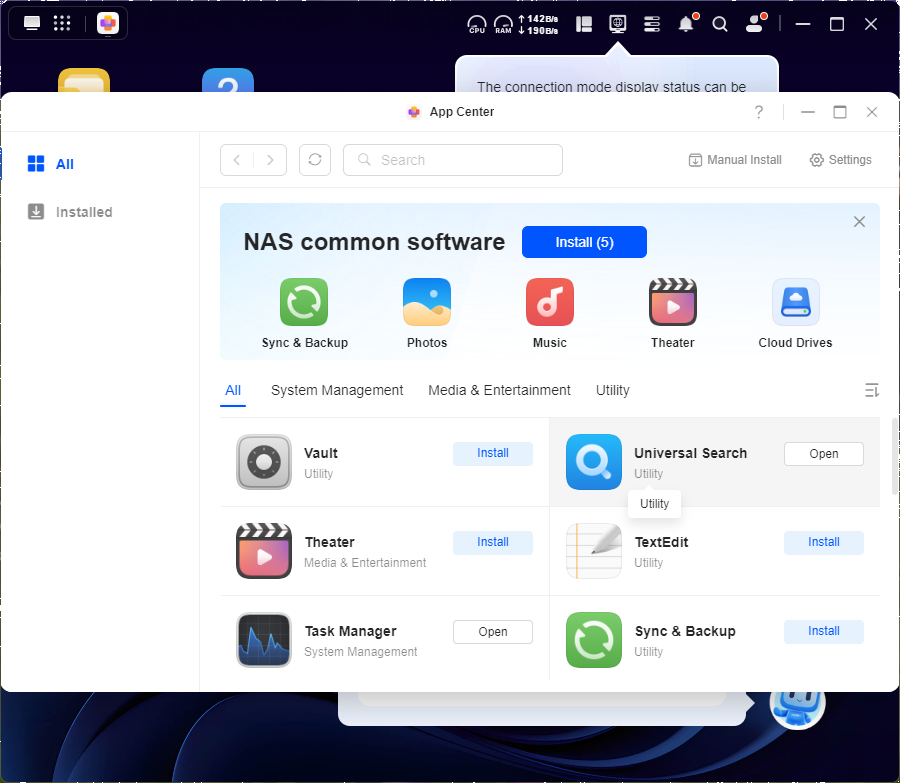Click the TextEdit app icon
The width and height of the screenshot is (900, 783).
click(594, 551)
